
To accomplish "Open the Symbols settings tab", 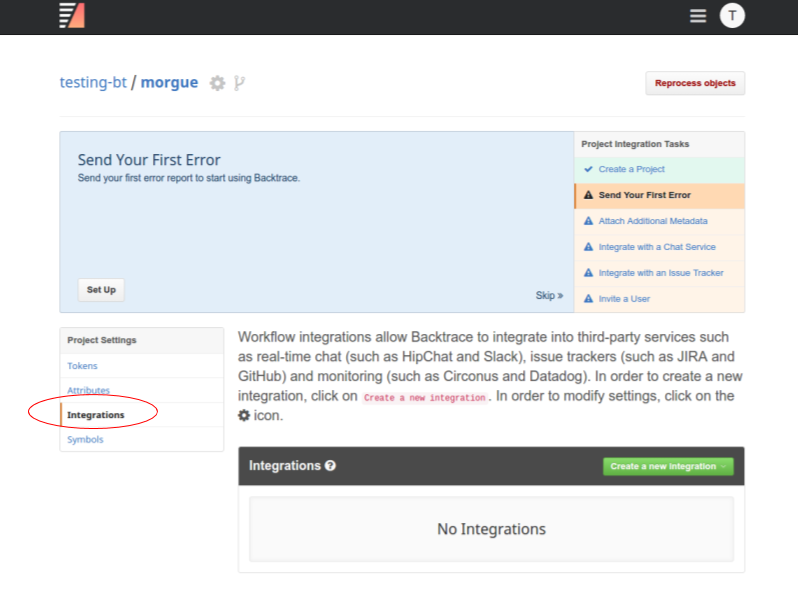I will click(85, 440).
